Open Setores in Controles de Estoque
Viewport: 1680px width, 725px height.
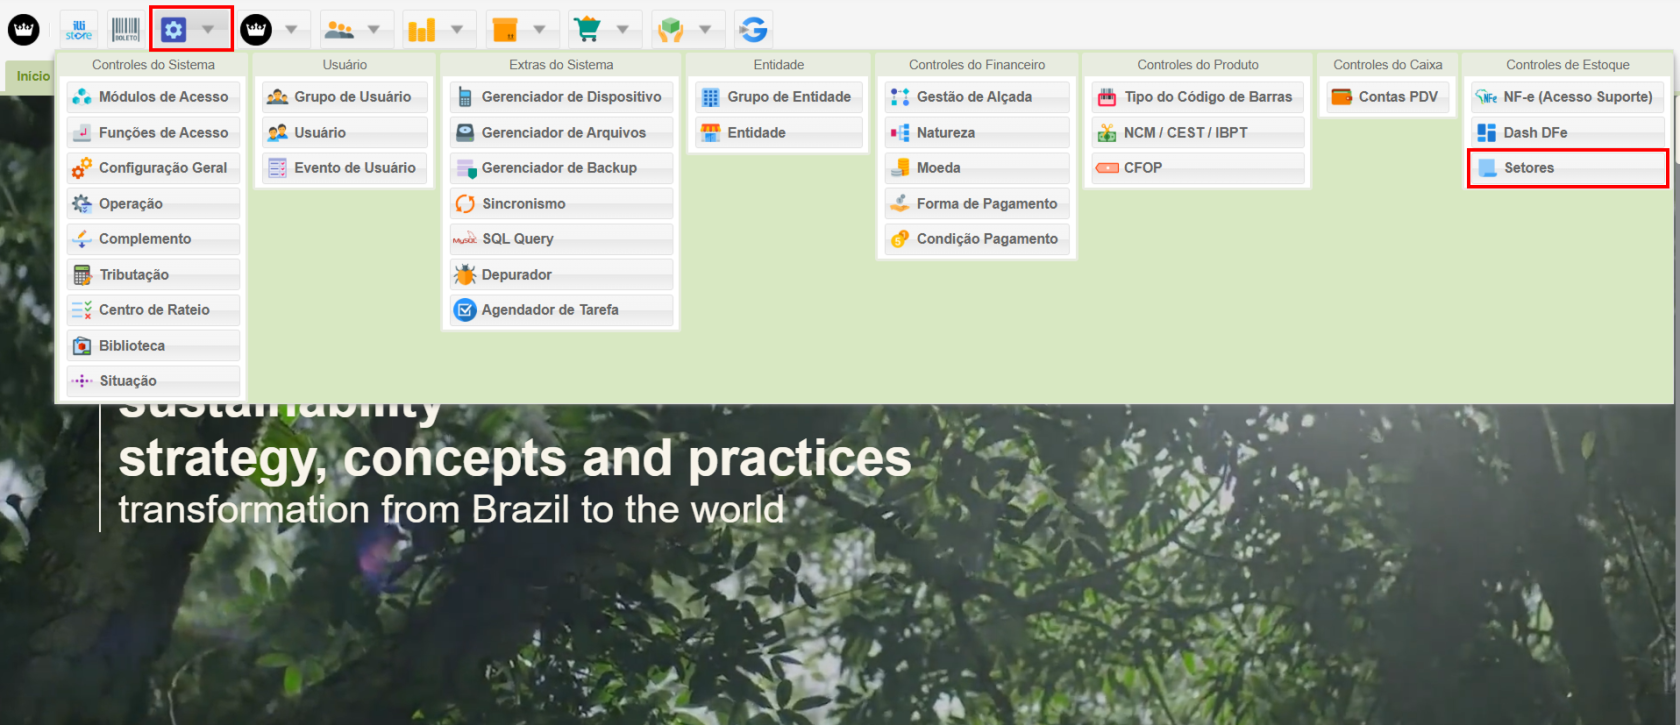coord(1566,168)
